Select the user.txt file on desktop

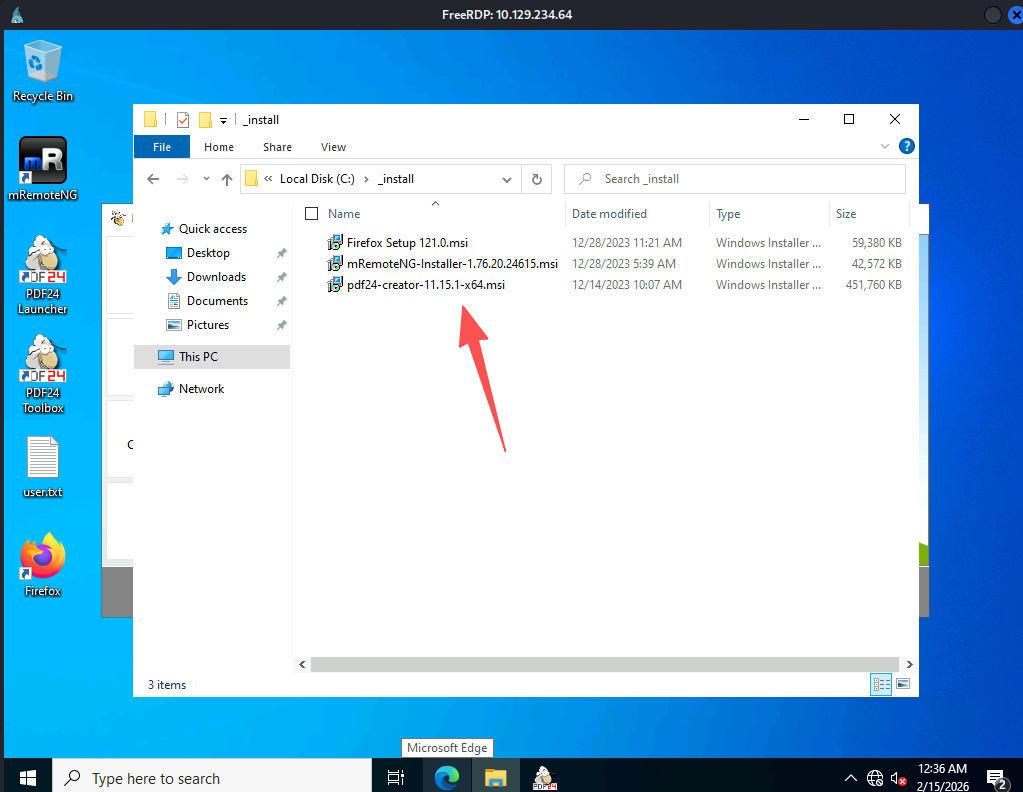click(43, 467)
